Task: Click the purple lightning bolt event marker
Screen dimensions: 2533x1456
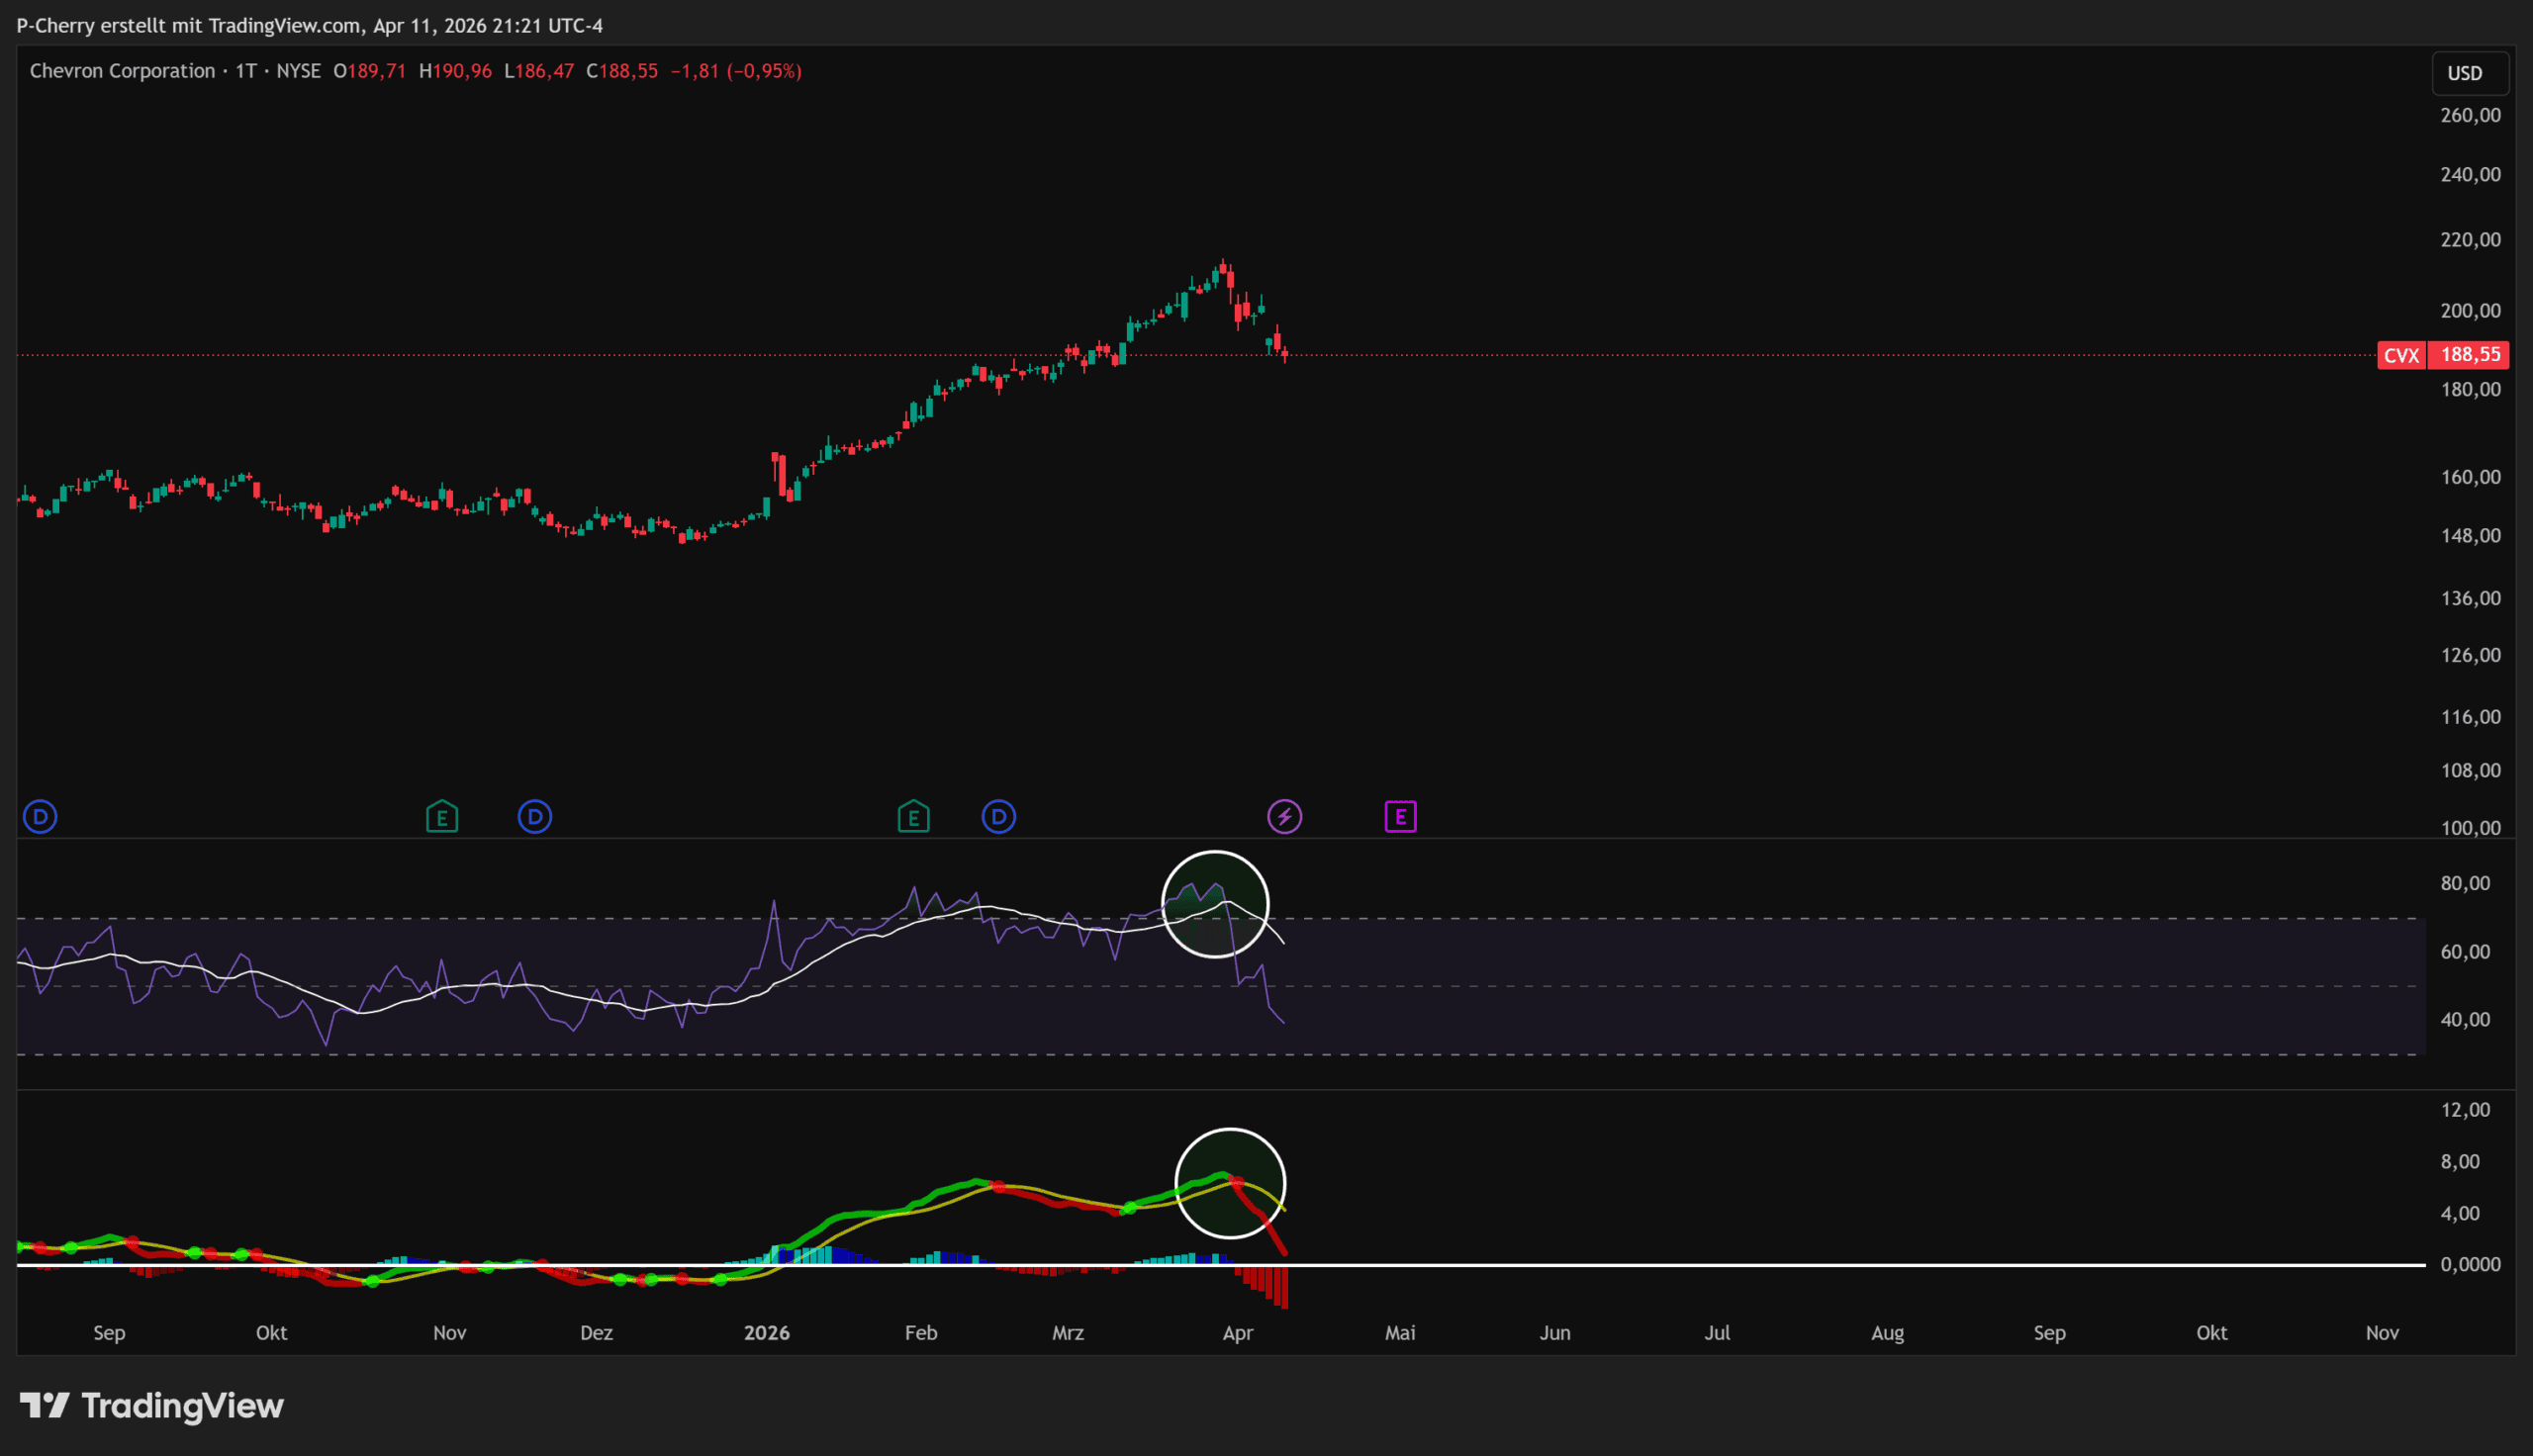Action: coord(1285,817)
